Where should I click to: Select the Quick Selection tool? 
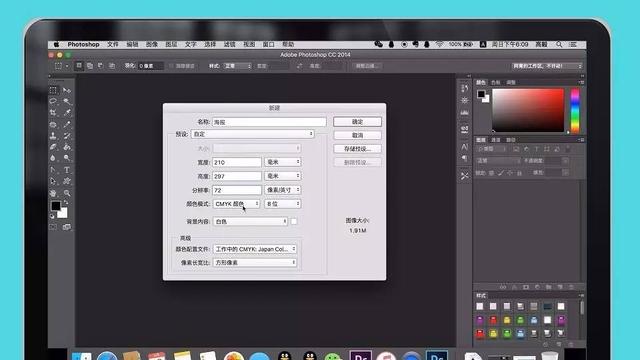[x=67, y=101]
